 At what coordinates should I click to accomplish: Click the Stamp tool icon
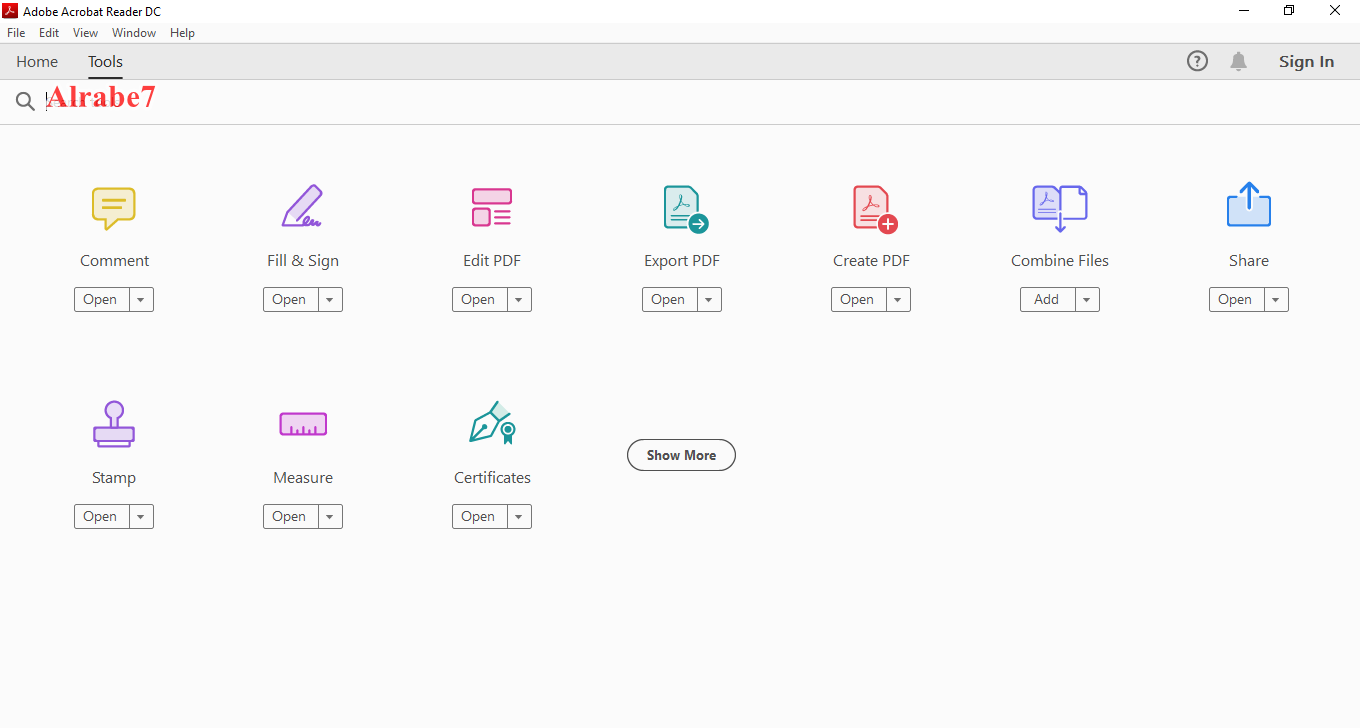coord(114,424)
